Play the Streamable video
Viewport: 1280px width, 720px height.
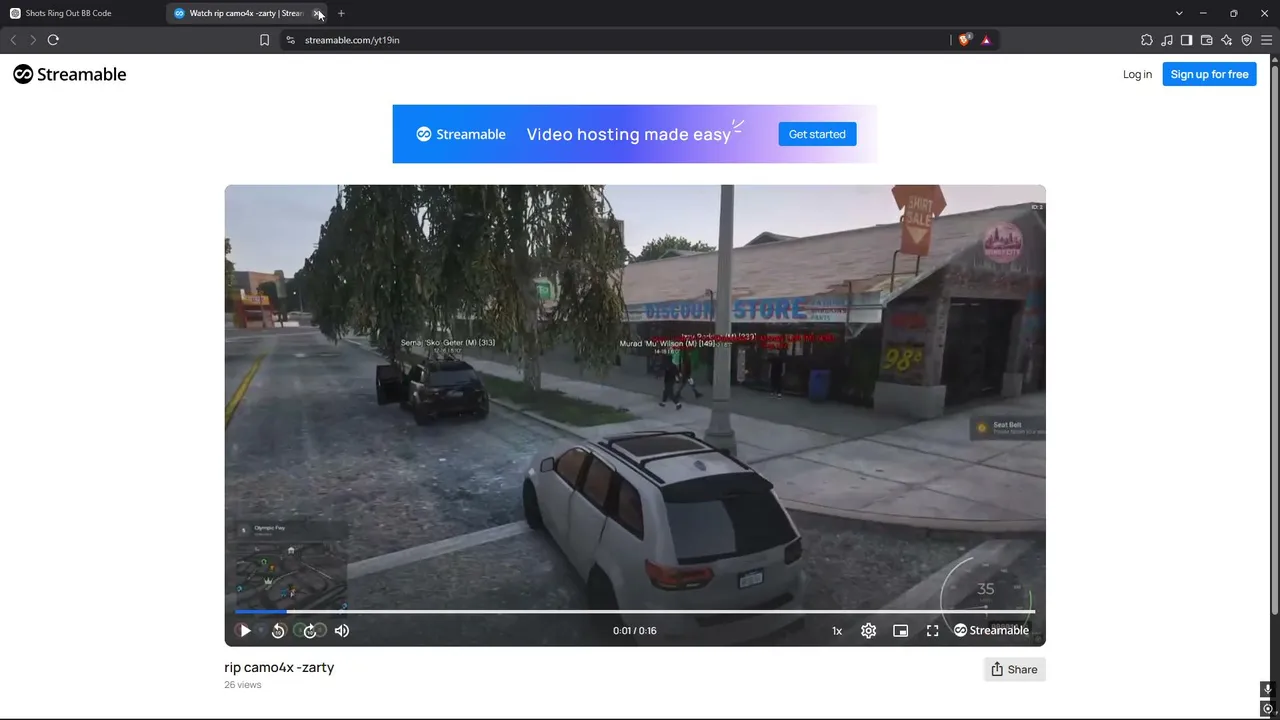[245, 631]
